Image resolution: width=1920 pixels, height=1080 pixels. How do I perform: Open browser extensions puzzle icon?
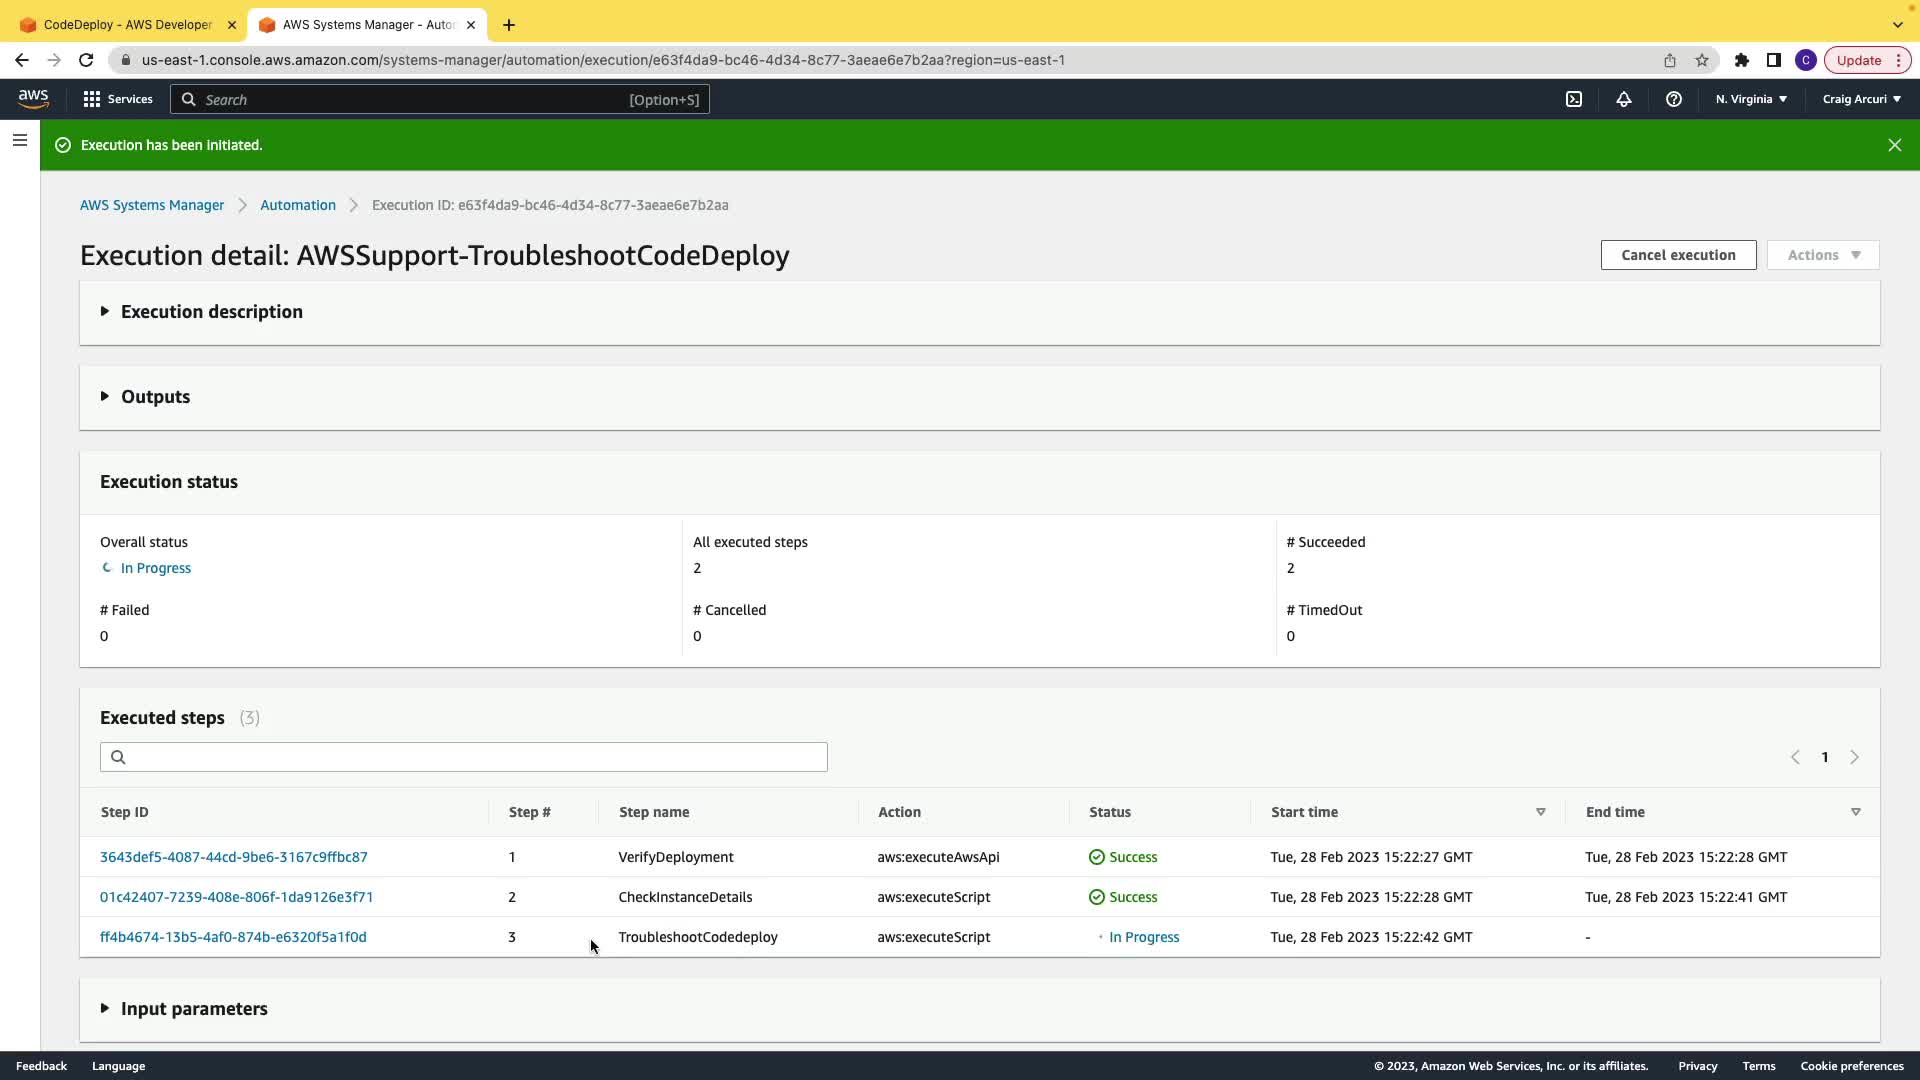(1742, 60)
